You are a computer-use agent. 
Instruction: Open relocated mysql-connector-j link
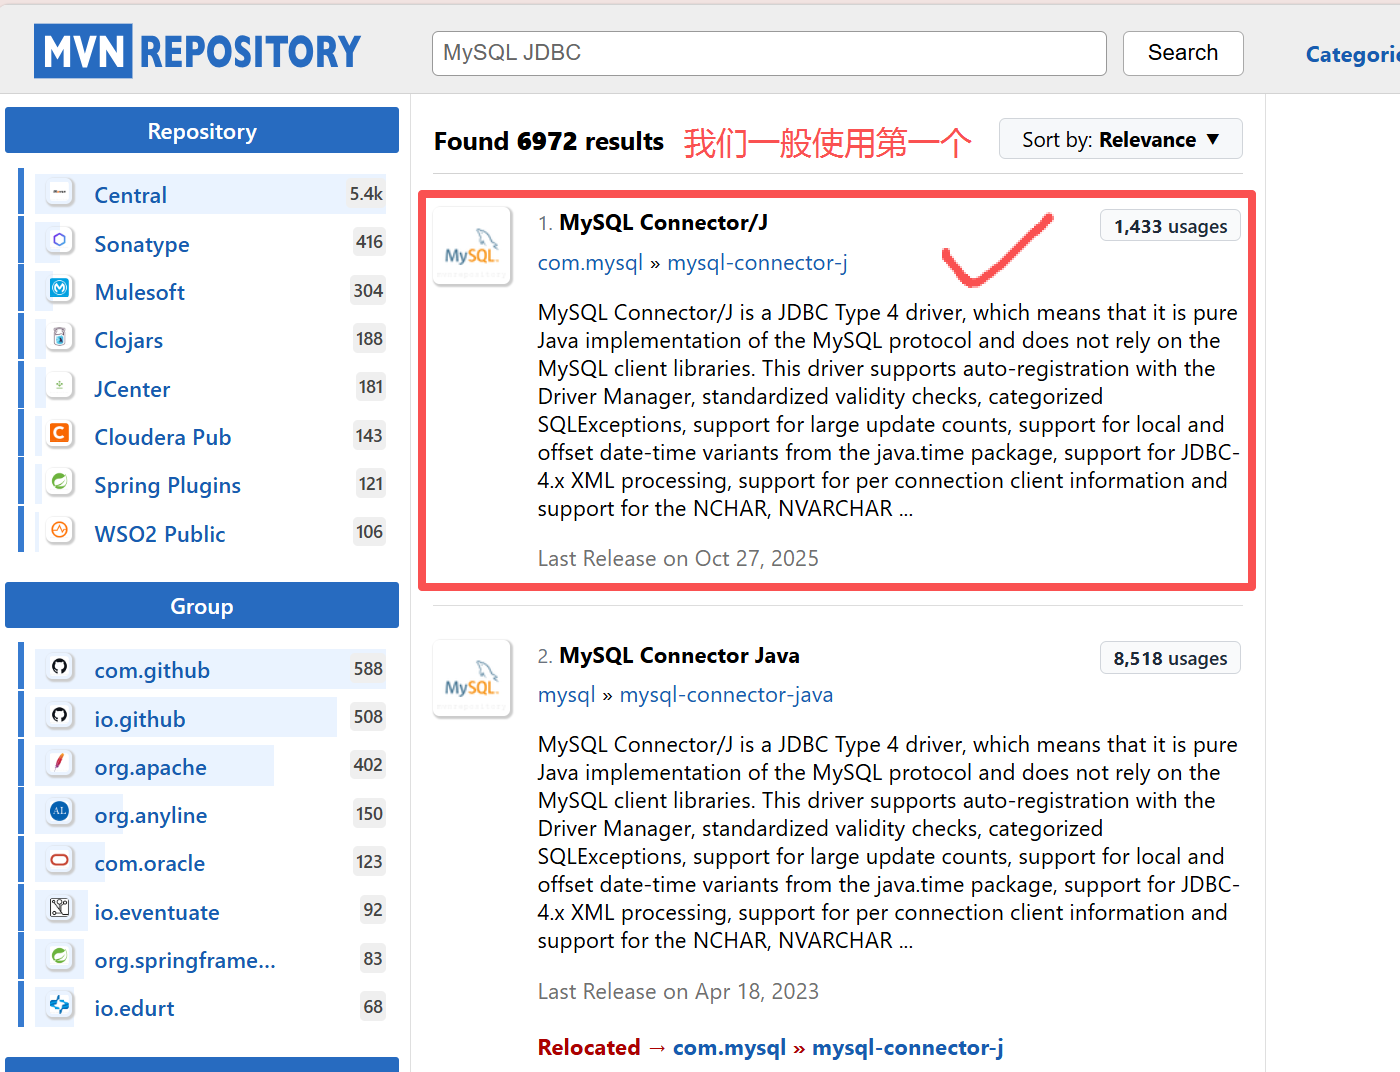907,1047
